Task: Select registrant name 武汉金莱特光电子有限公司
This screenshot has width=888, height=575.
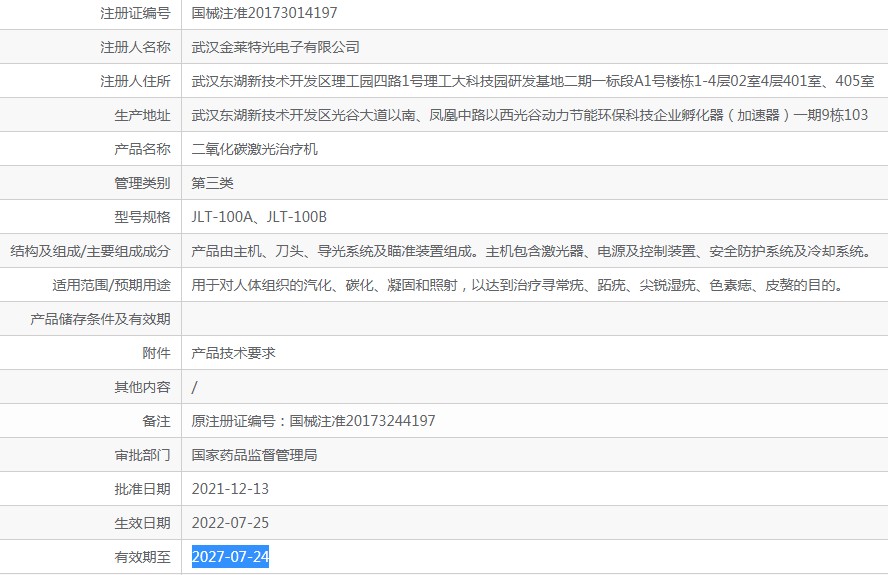Action: point(276,47)
